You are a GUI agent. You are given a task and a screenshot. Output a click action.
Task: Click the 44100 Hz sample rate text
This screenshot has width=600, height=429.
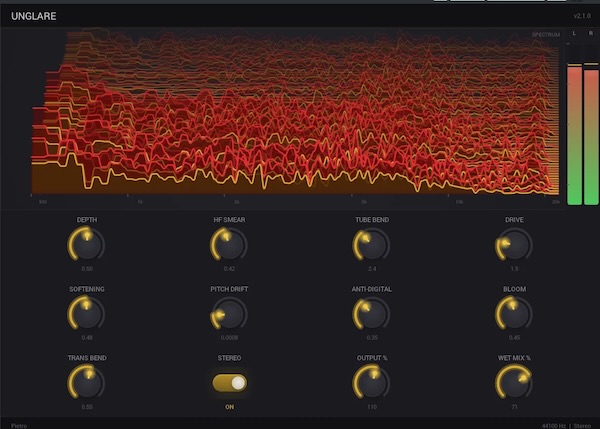pyautogui.click(x=554, y=426)
